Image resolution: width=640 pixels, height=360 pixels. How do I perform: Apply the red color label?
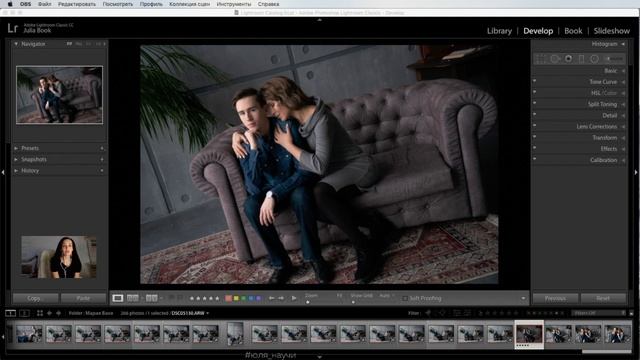(228, 298)
